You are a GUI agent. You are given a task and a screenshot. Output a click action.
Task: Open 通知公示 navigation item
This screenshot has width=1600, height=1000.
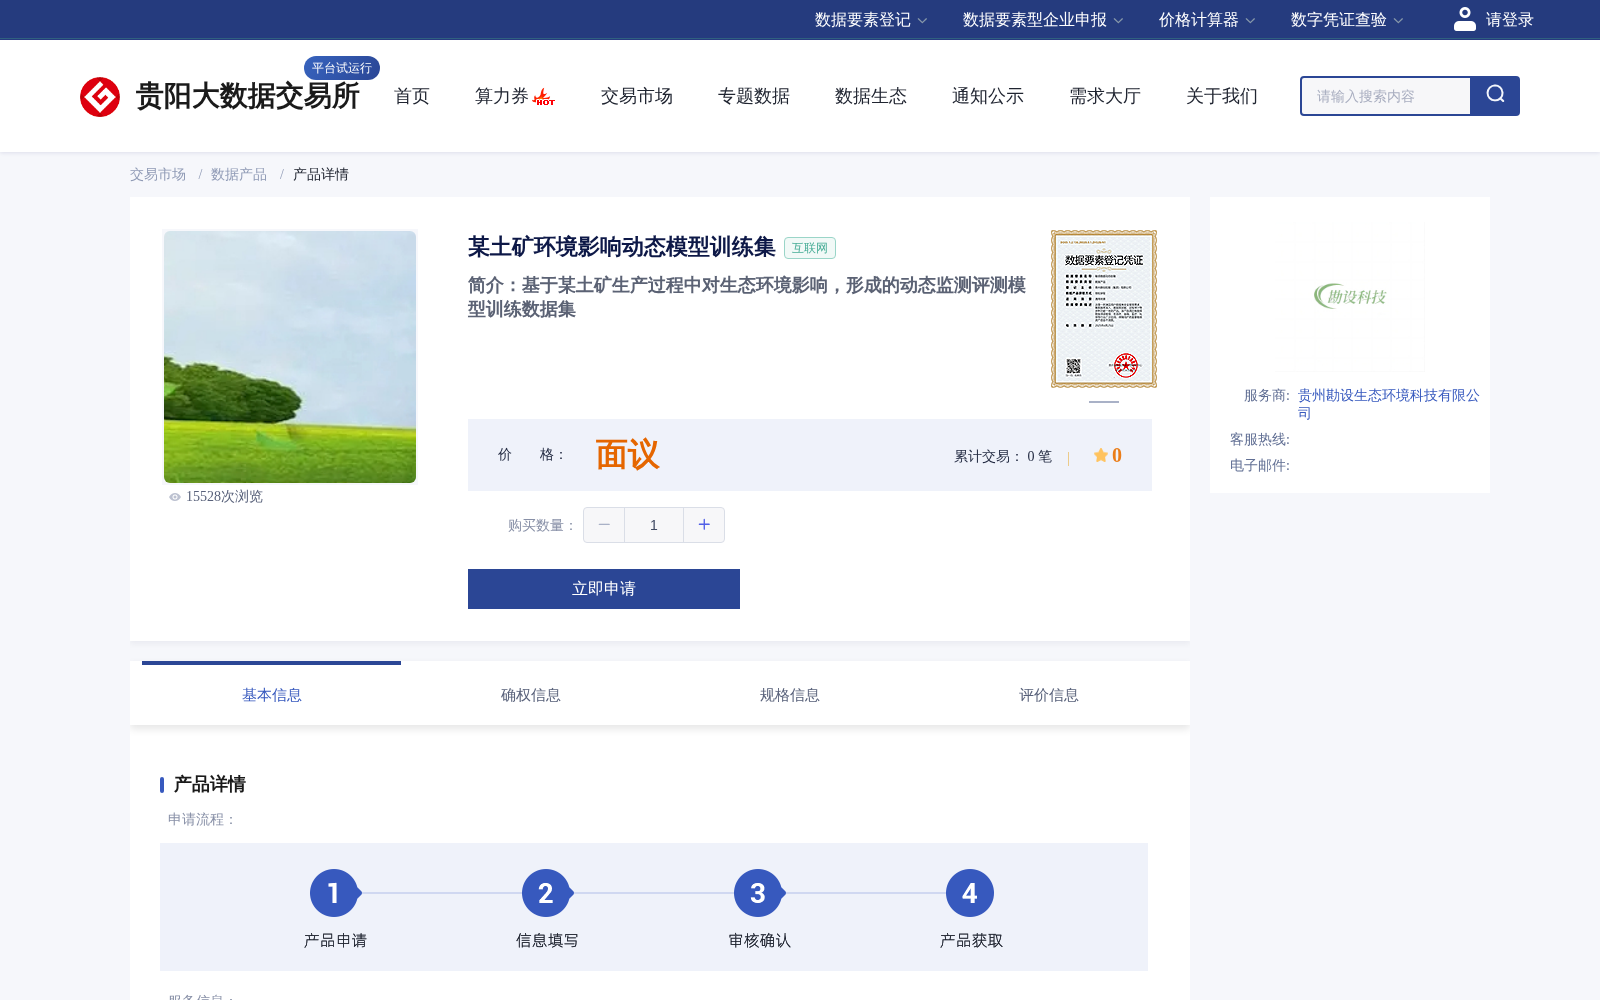pos(988,96)
